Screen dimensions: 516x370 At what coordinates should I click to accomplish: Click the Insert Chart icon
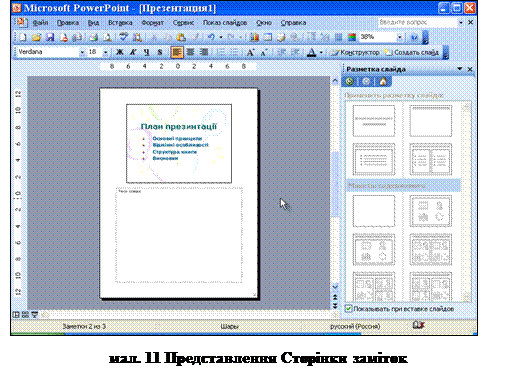click(x=254, y=37)
